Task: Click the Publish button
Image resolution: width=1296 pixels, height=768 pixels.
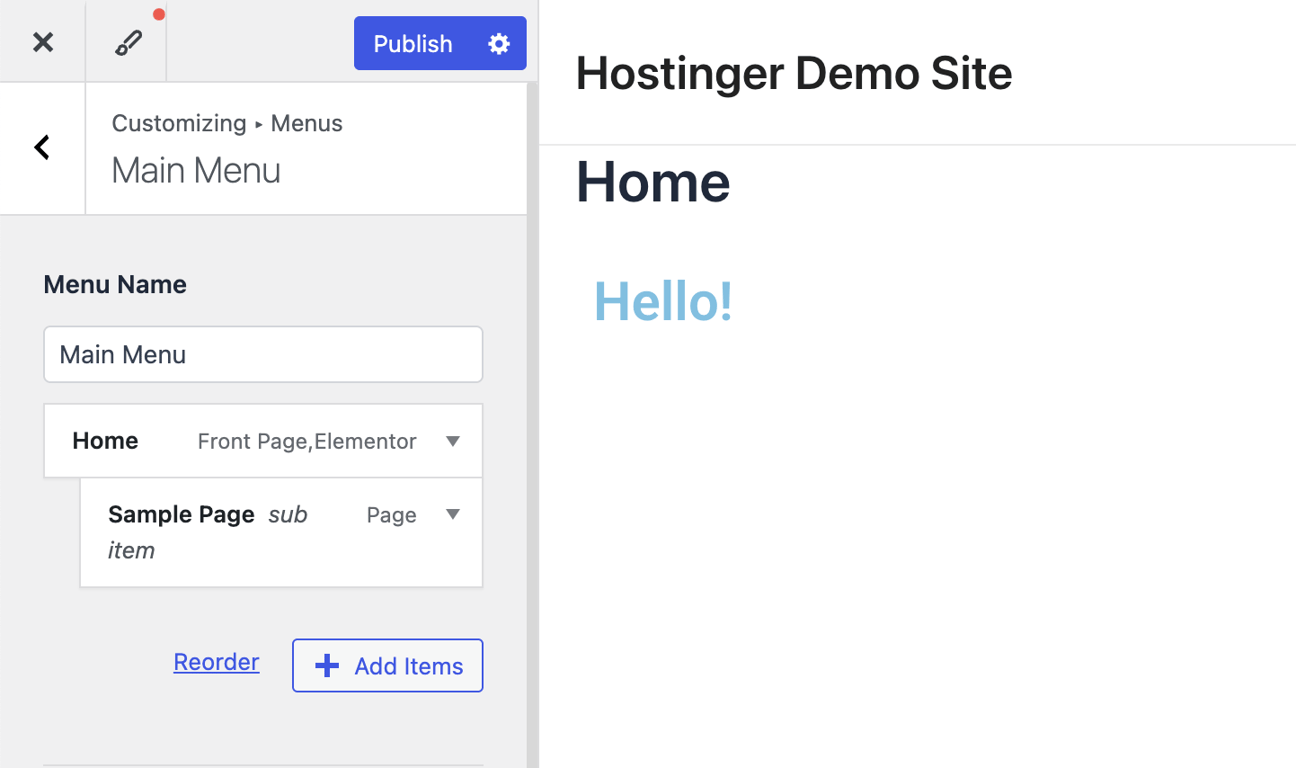Action: point(412,43)
